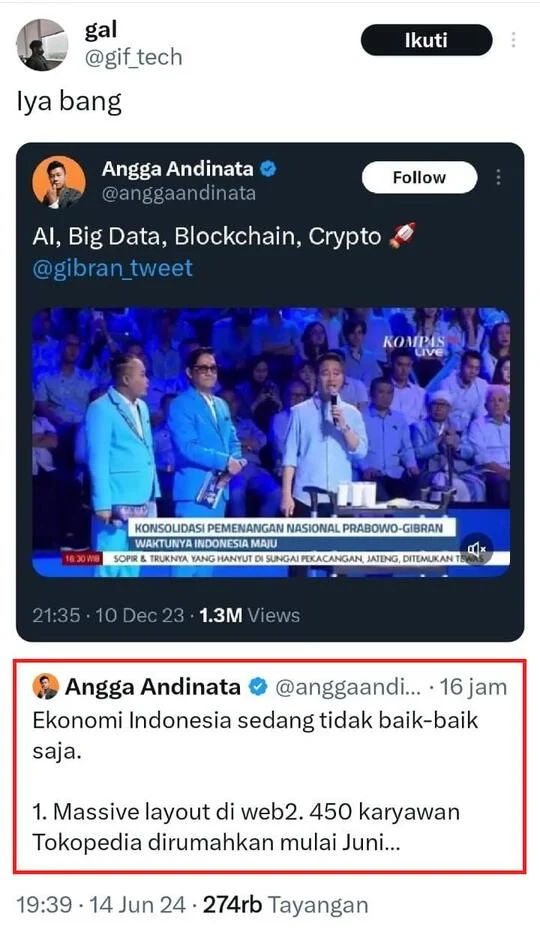540x932 pixels.
Task: Open the 274rb Tayangan view count
Action: [285, 905]
